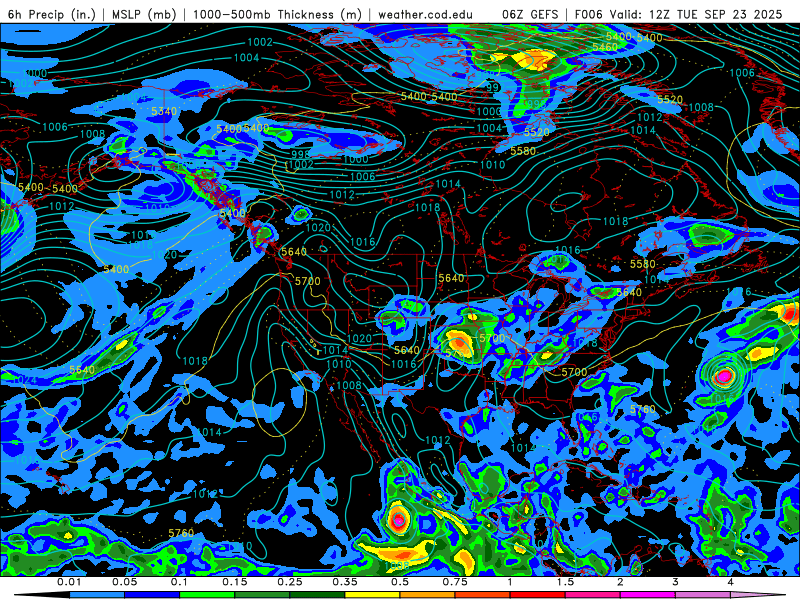Click the 0.01 value on precip legend
Viewport: 800px width, 600px height.
click(x=69, y=582)
